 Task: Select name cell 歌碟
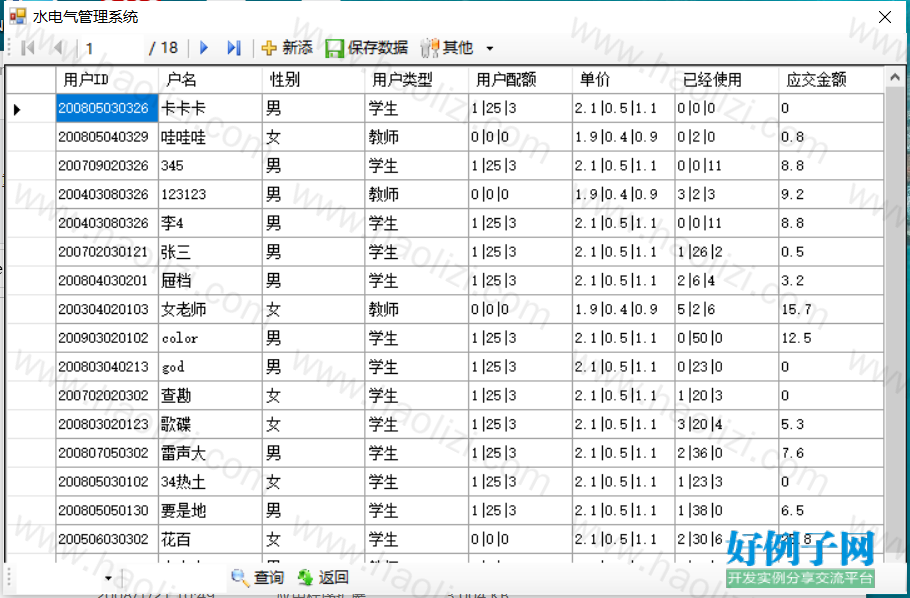point(210,424)
